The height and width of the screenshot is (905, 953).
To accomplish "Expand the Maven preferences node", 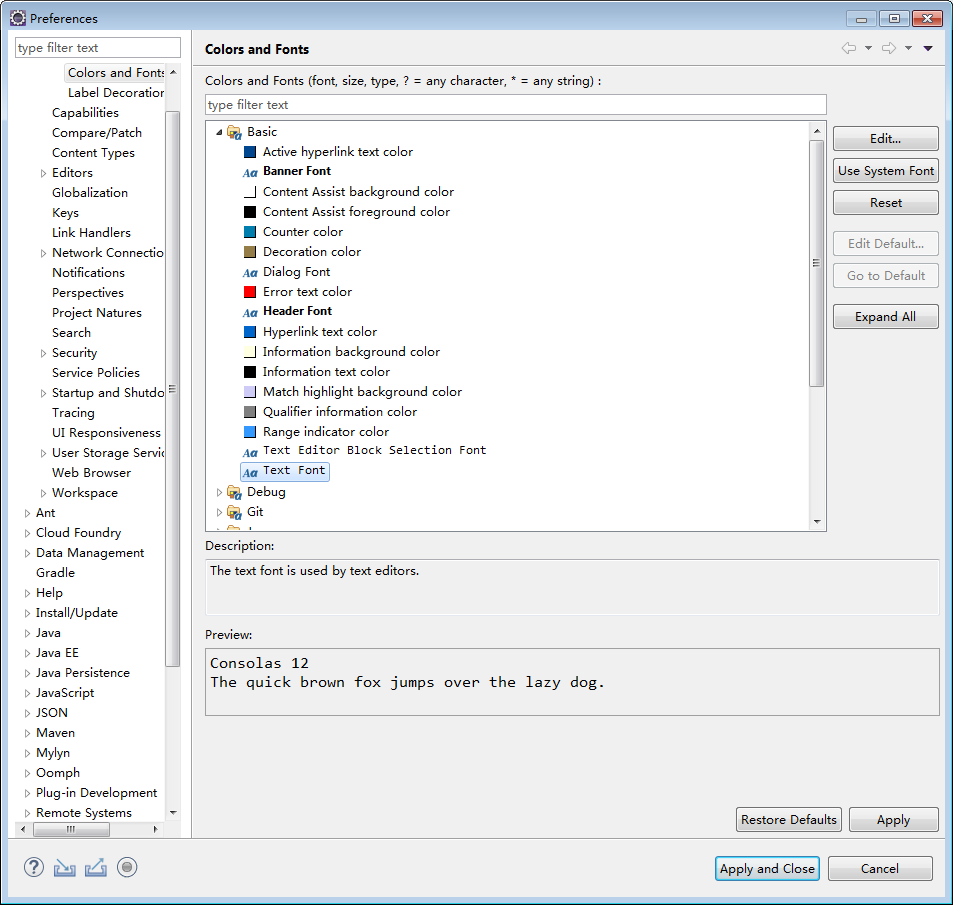I will click(x=27, y=733).
